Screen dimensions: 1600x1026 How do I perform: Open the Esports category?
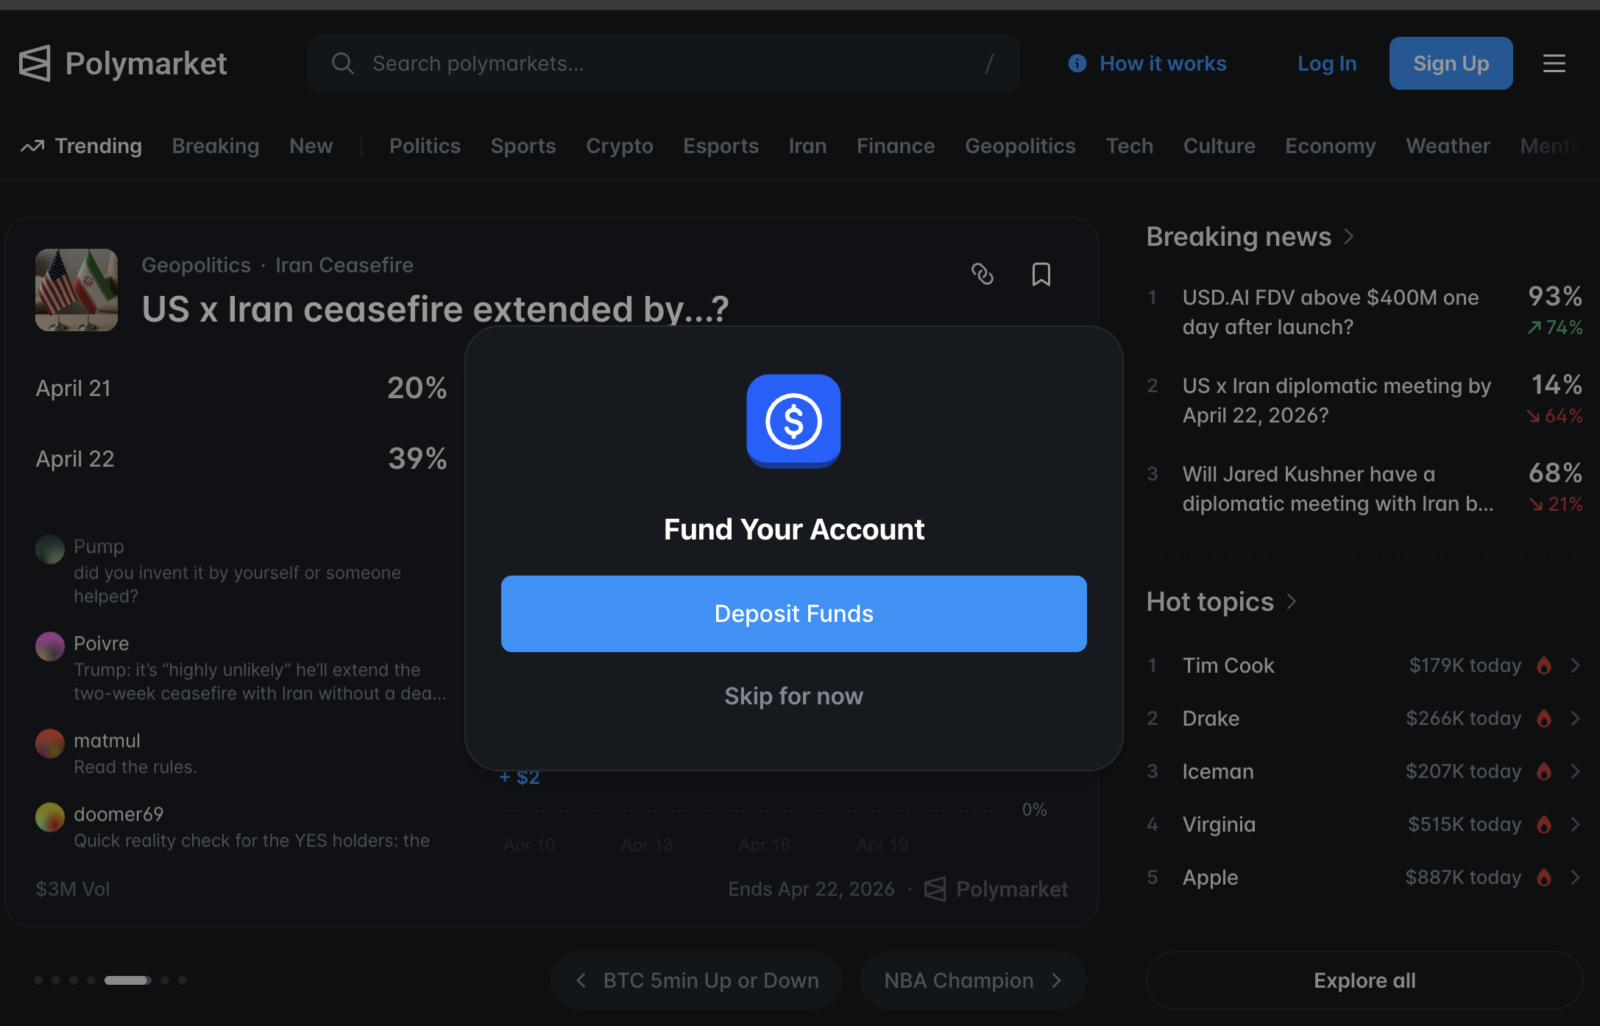[x=721, y=146]
